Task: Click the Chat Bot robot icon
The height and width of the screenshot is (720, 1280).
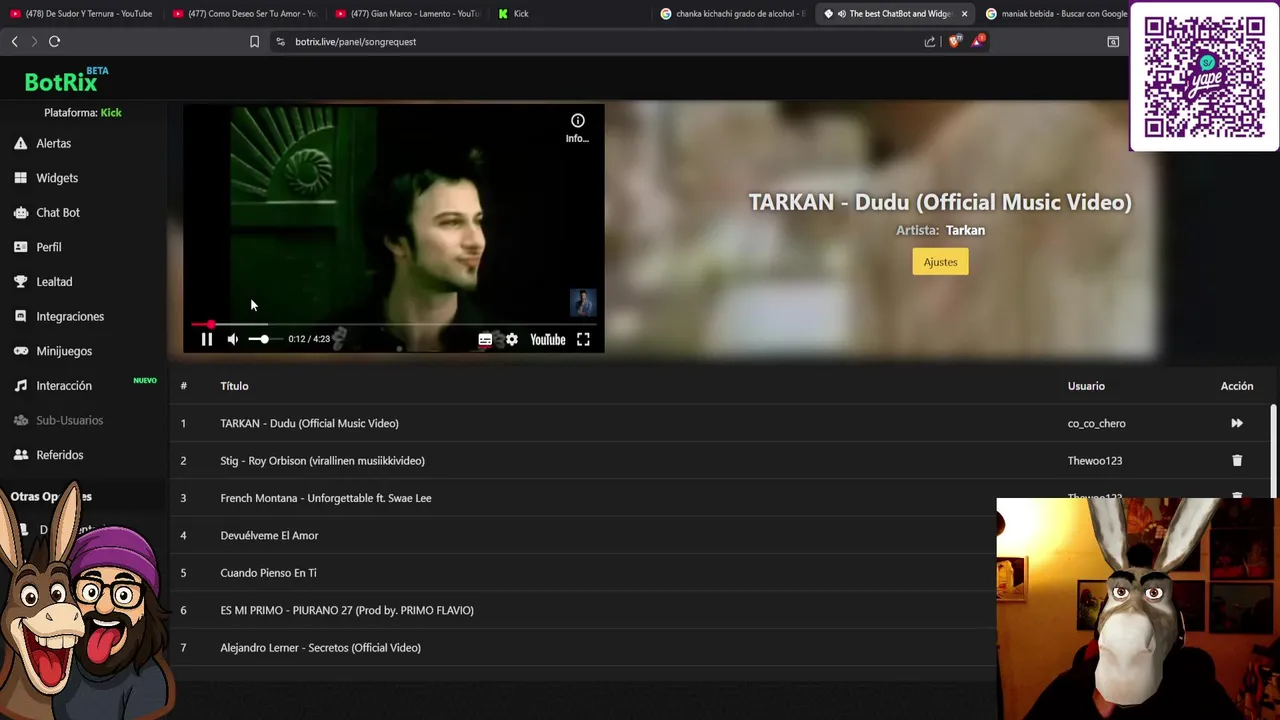Action: [x=20, y=213]
